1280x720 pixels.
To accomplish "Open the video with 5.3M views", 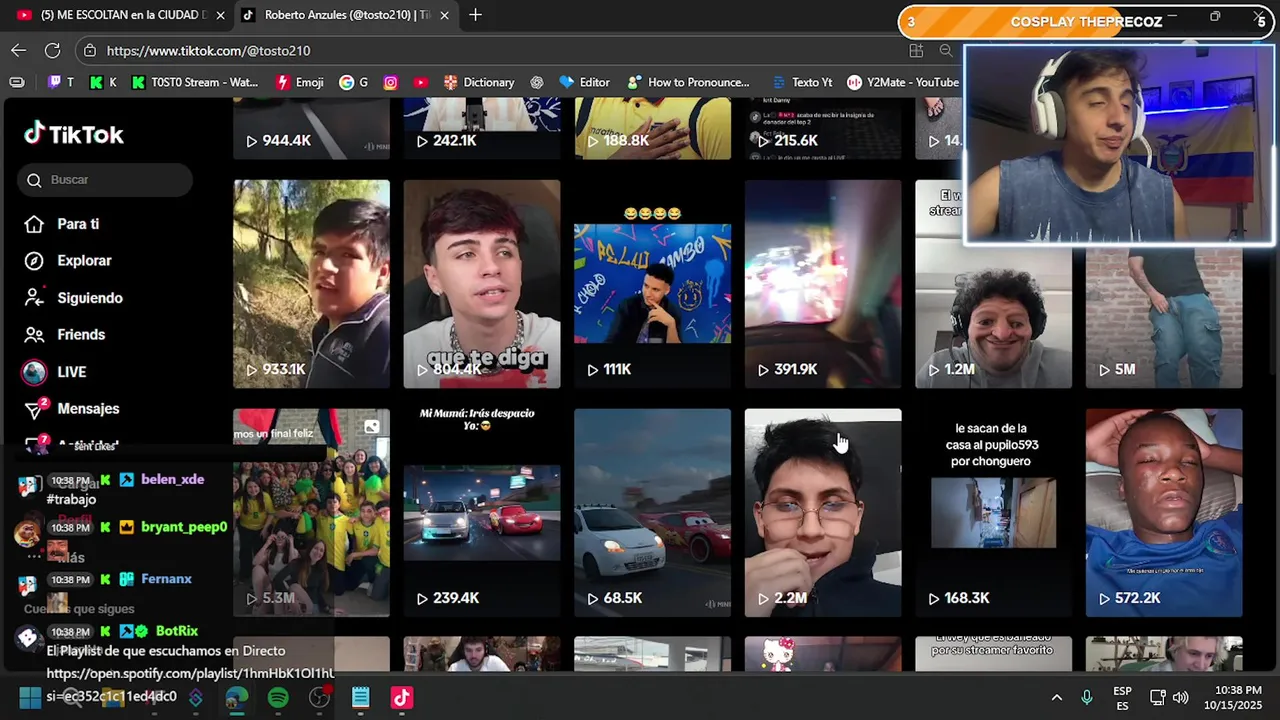I will point(311,512).
